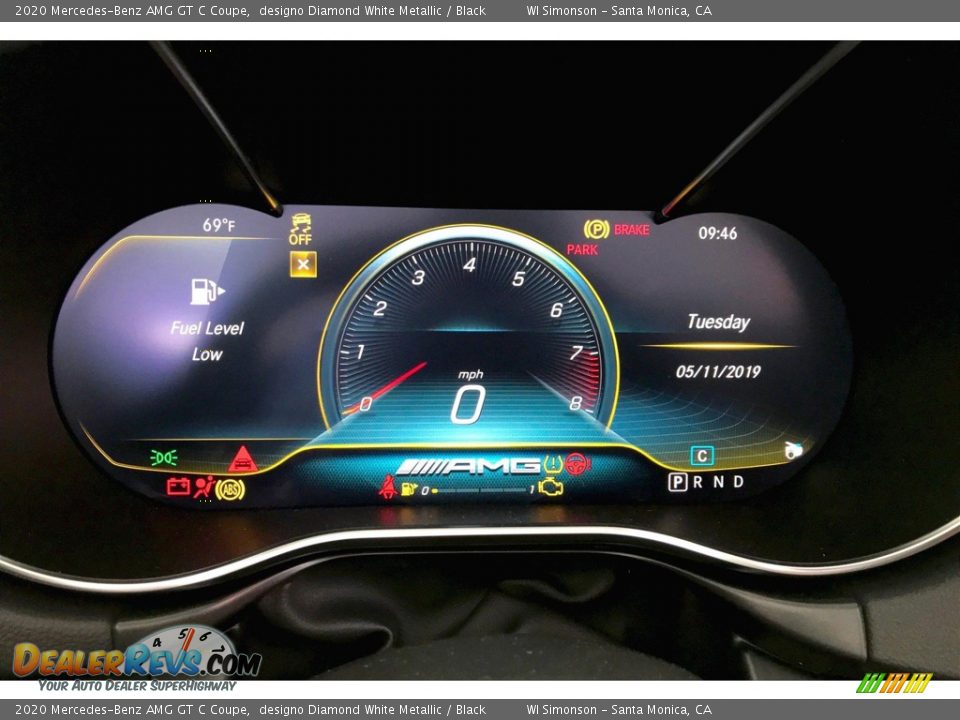Image resolution: width=960 pixels, height=720 pixels.
Task: Click the red battery warning icon
Action: (x=178, y=487)
